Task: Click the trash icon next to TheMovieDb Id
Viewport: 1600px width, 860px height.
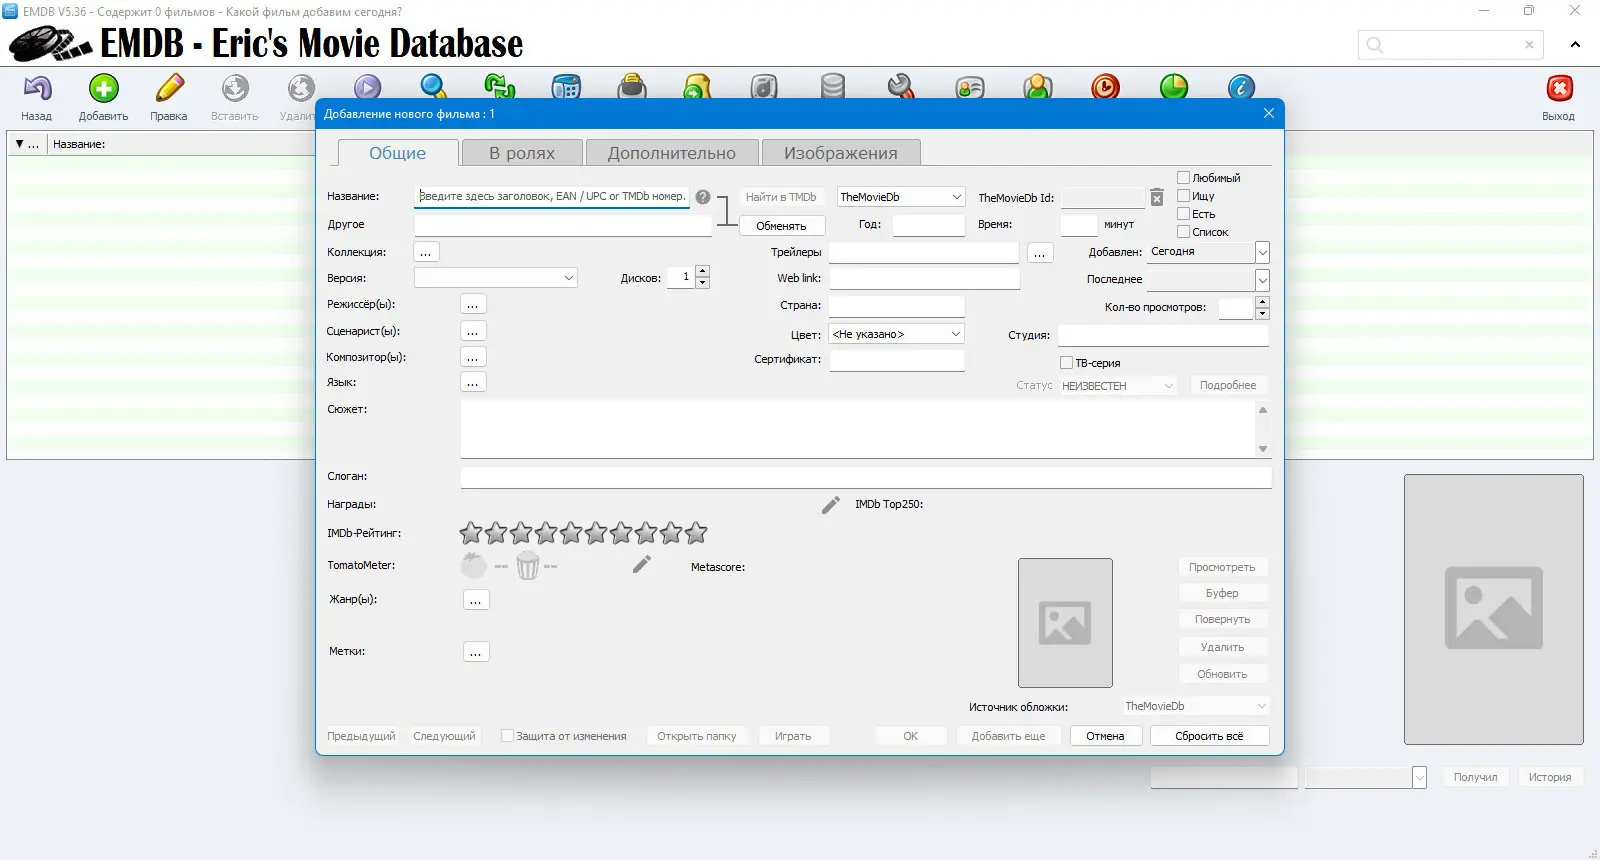Action: point(1156,198)
